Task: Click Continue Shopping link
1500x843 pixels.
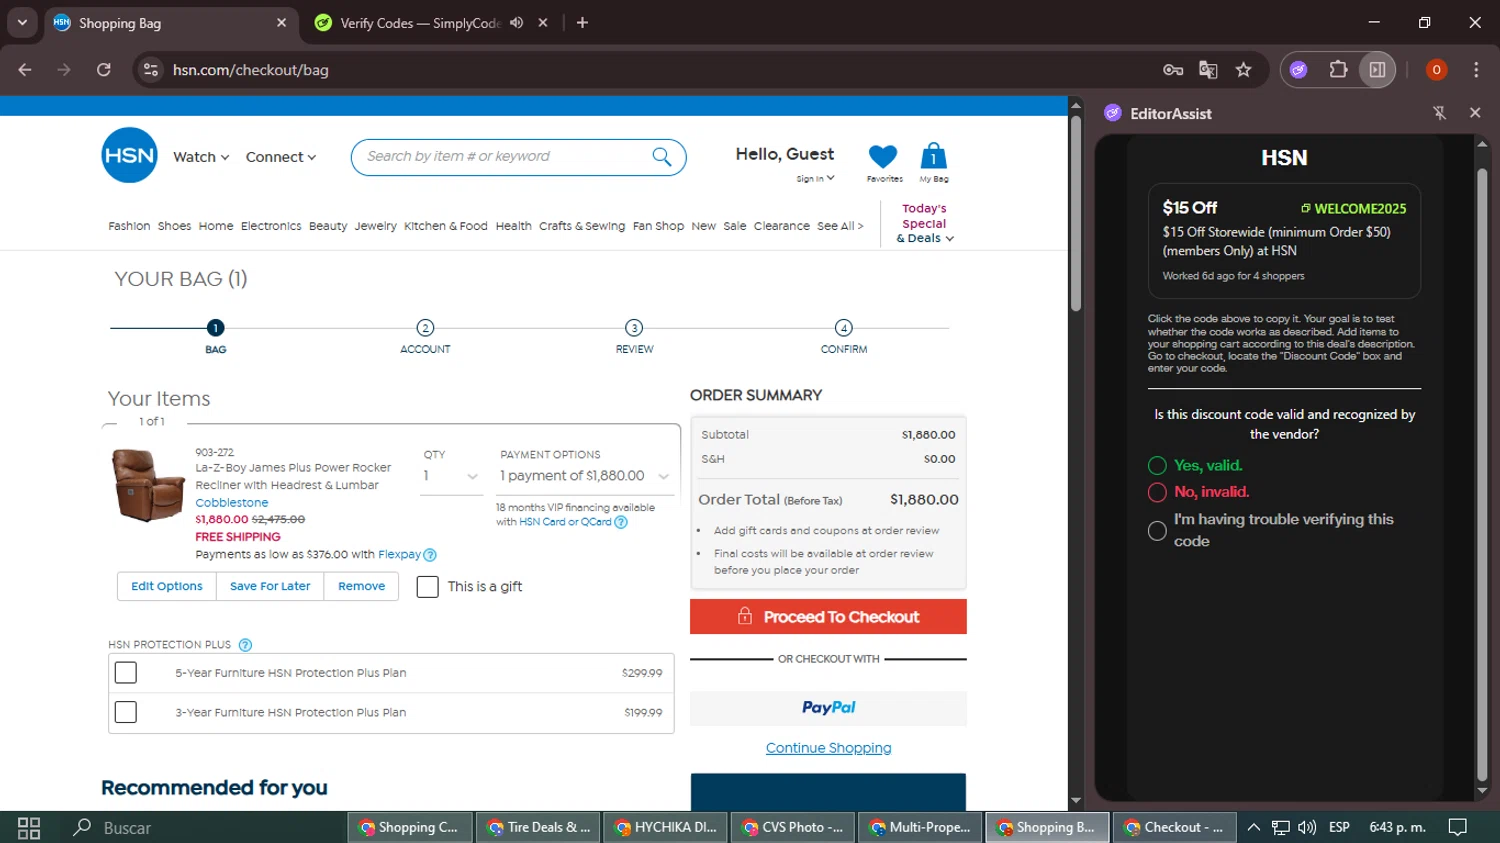Action: (828, 748)
